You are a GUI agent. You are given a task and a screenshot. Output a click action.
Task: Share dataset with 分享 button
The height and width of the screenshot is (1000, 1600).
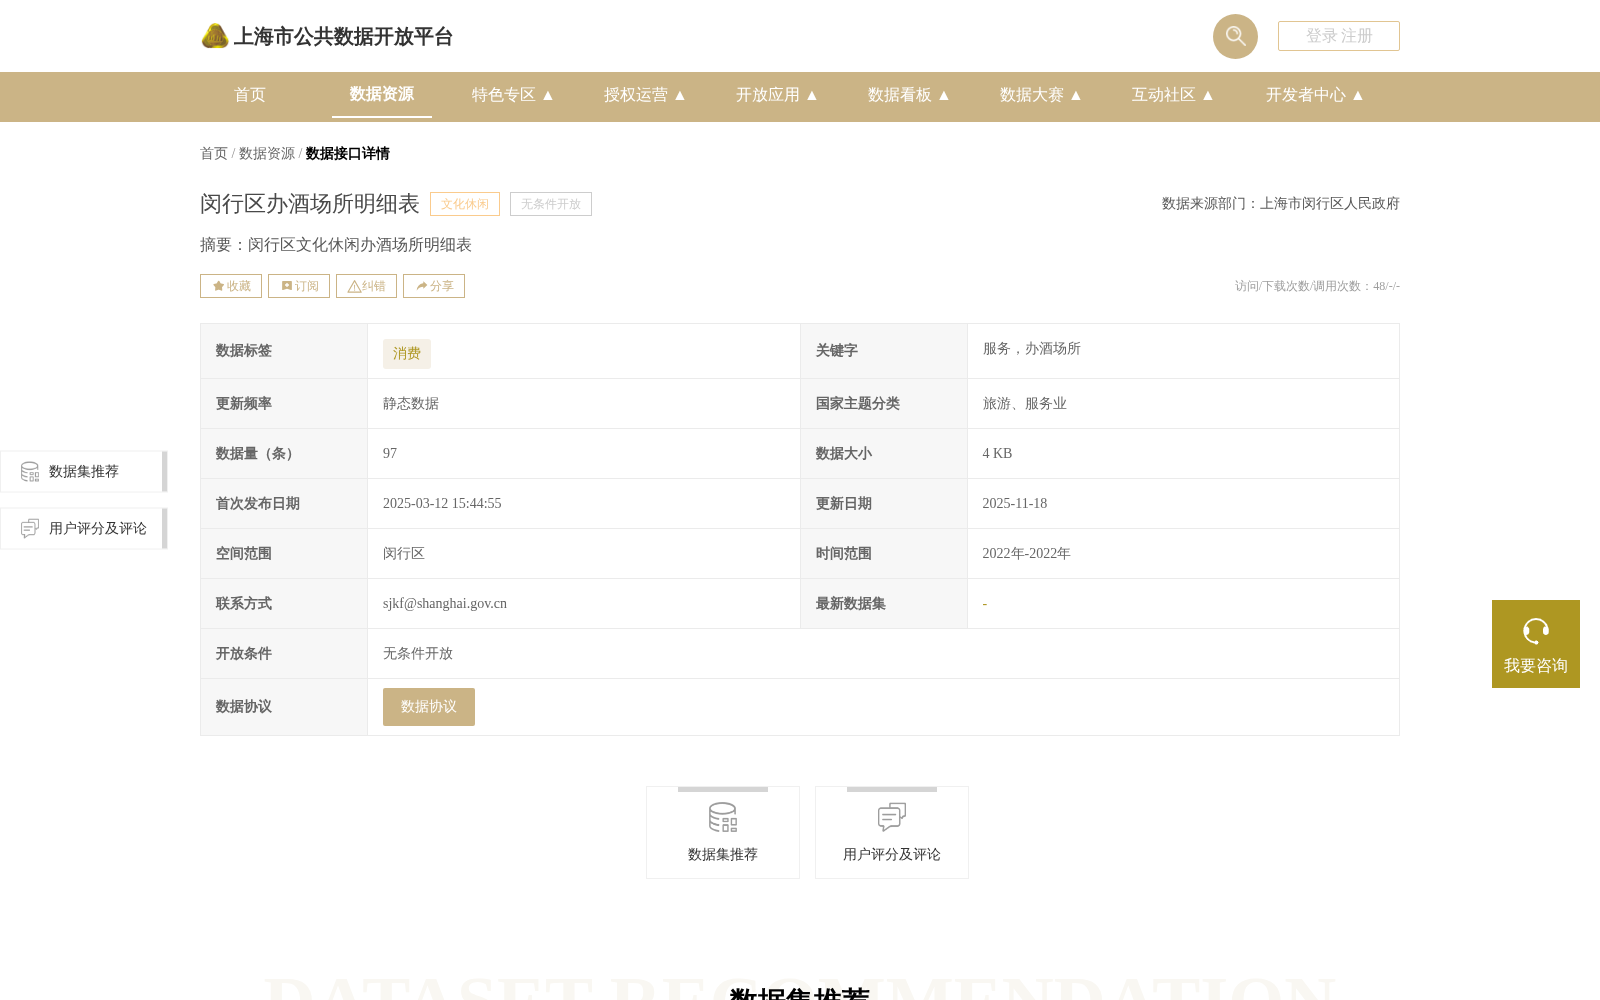tap(434, 286)
